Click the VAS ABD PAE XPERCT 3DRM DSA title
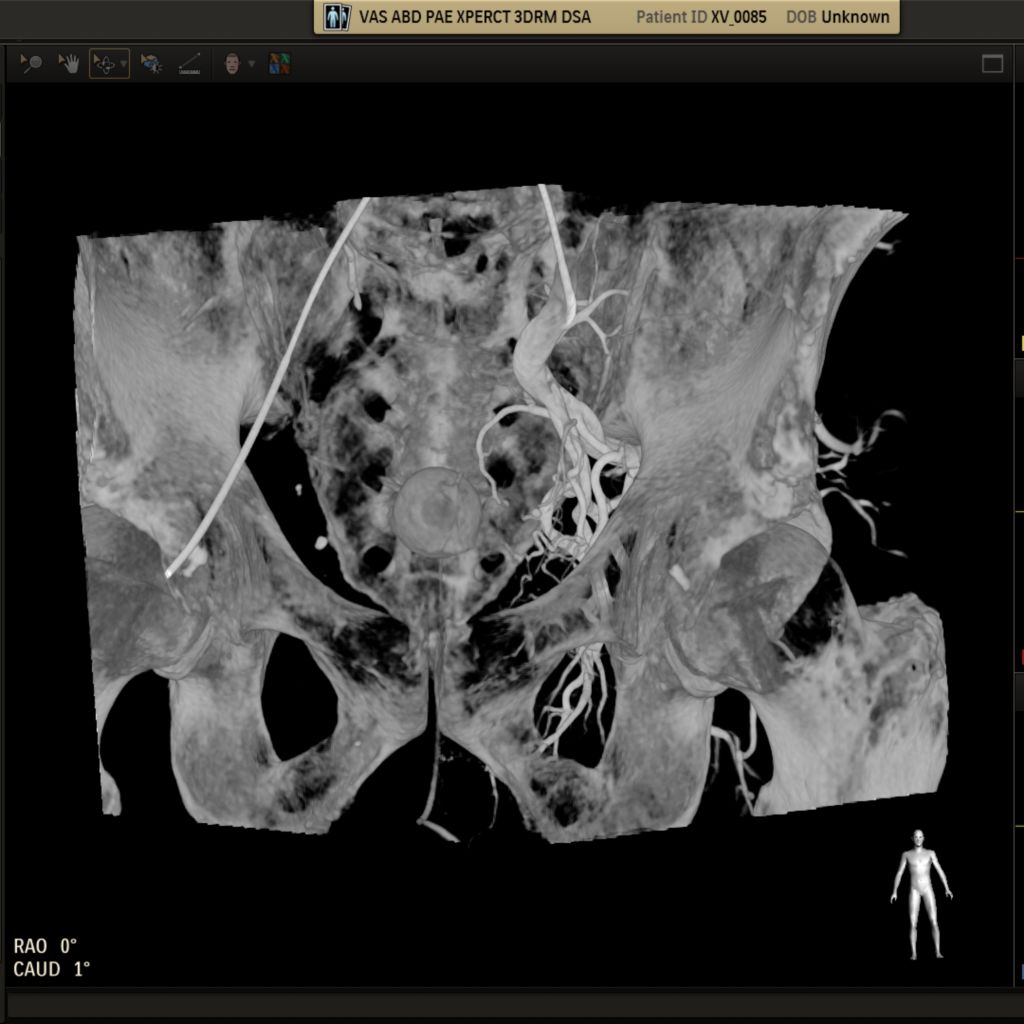The image size is (1024, 1024). 474,17
